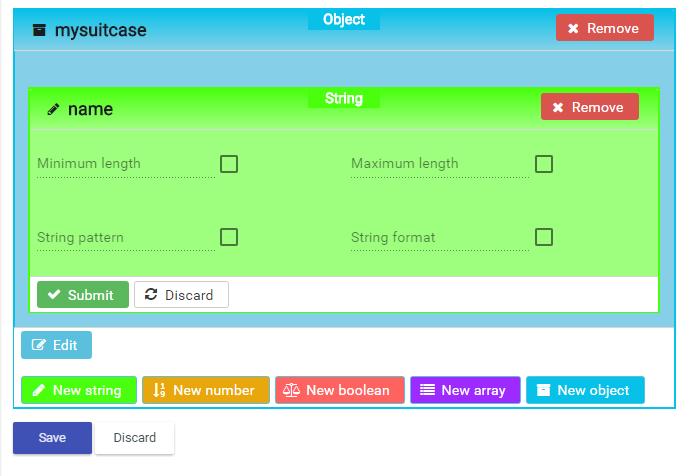The height and width of the screenshot is (476, 689).
Task: Remove the name string property
Action: (590, 107)
